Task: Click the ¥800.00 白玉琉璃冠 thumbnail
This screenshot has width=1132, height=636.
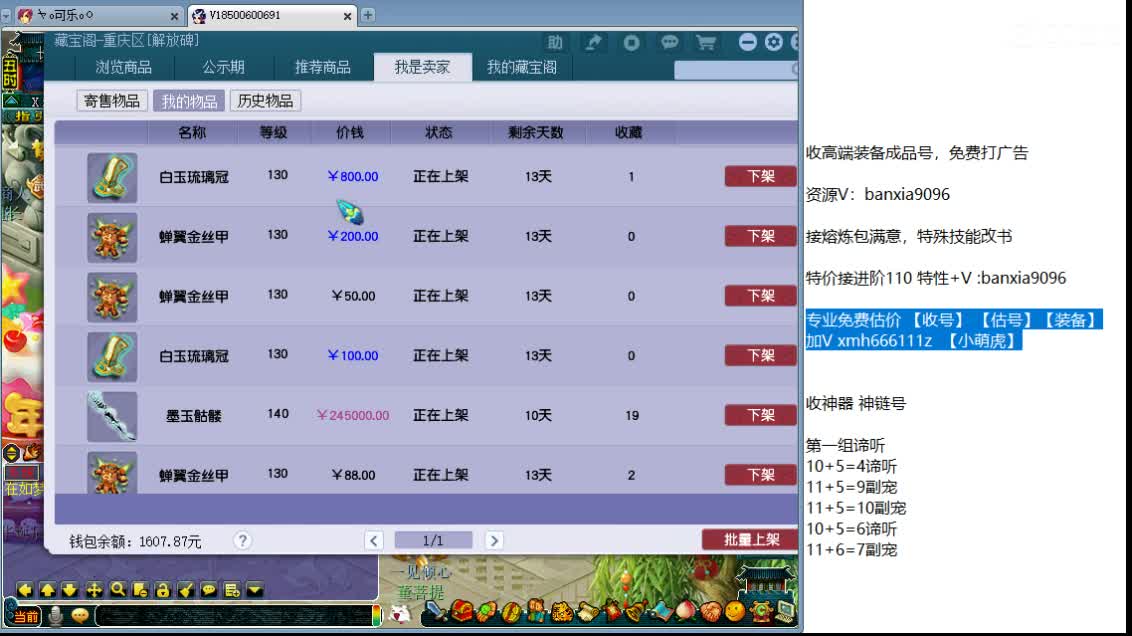Action: 112,178
